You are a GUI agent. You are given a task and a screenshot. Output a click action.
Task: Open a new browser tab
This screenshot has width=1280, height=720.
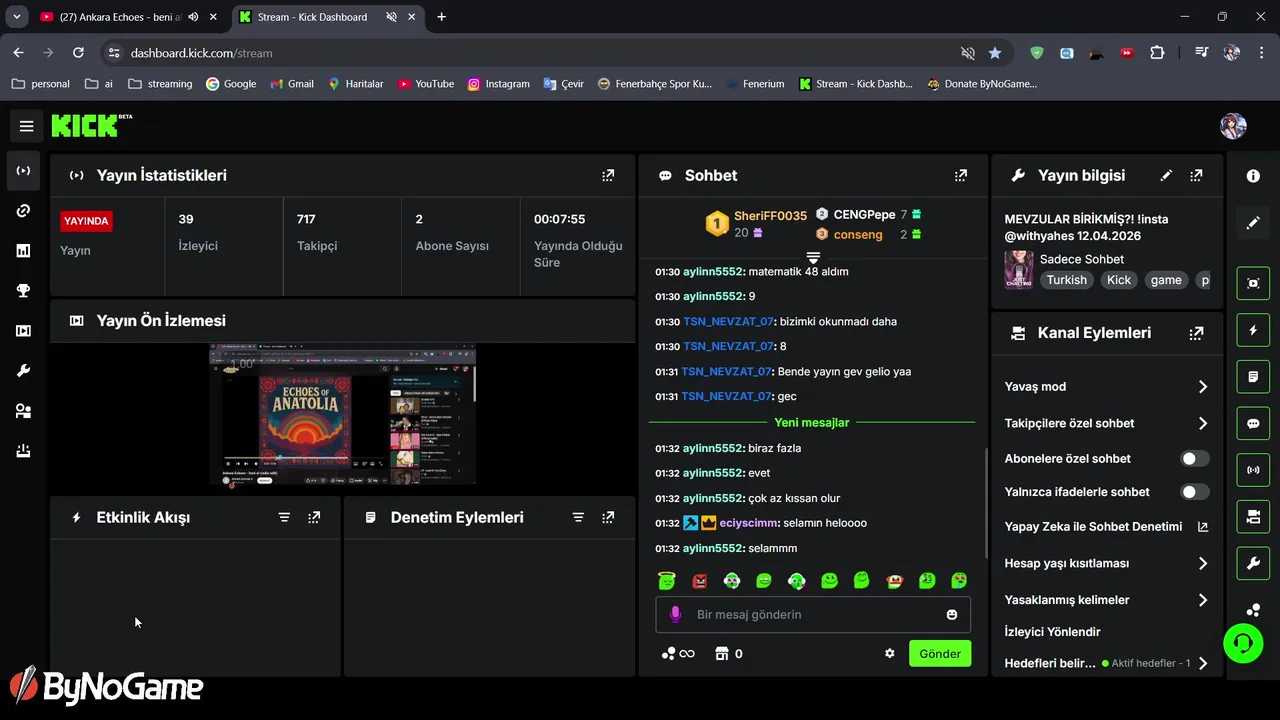pyautogui.click(x=441, y=17)
